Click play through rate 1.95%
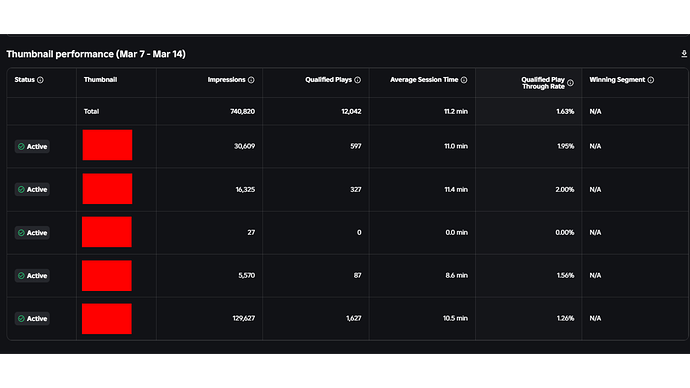Screen dimensions: 690x388 pos(565,146)
